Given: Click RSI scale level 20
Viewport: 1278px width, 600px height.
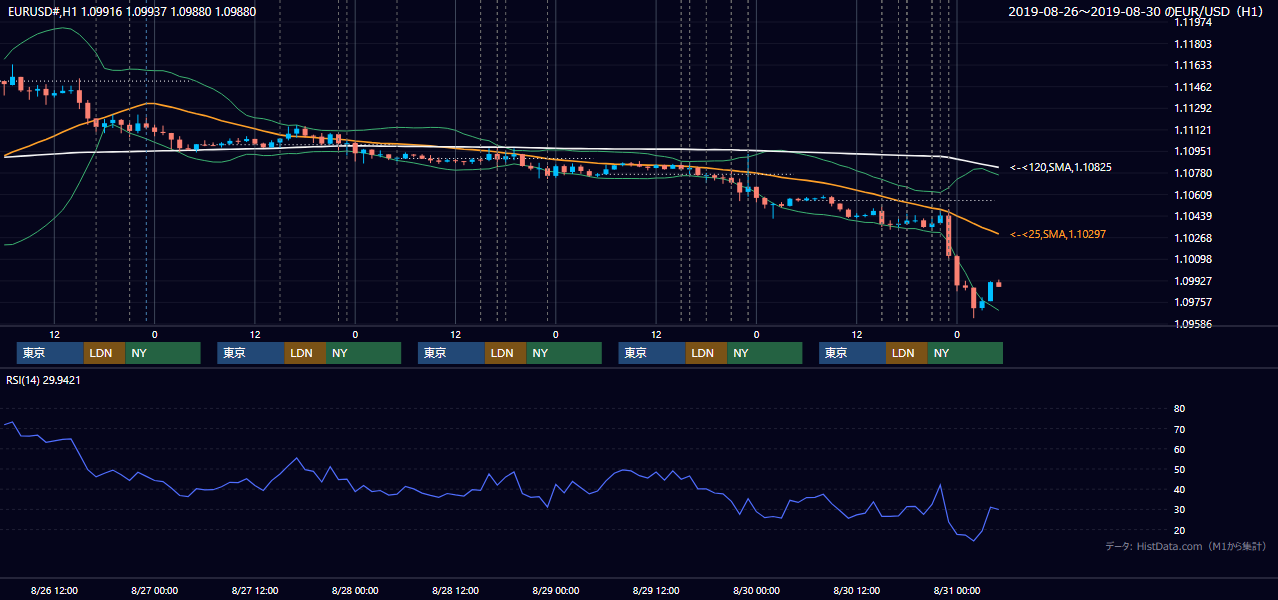Looking at the screenshot, I should 1180,530.
